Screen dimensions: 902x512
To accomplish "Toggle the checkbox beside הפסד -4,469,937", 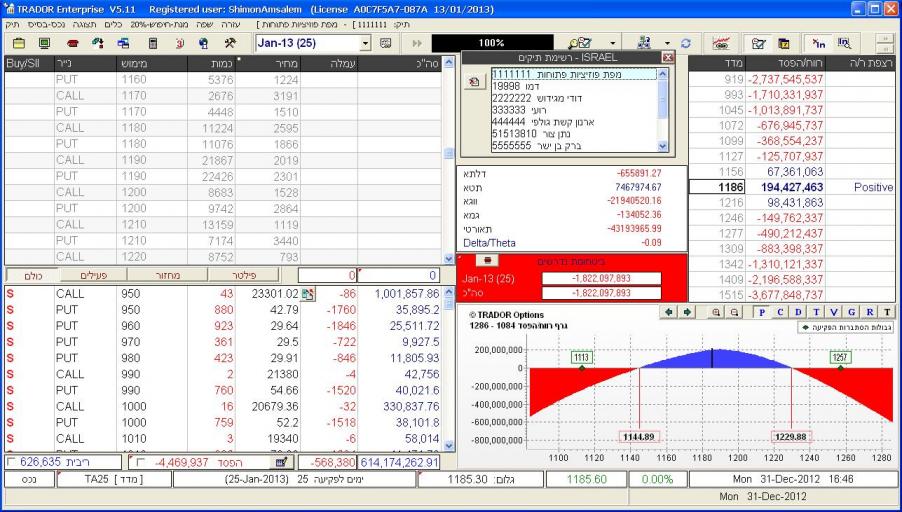I will [x=139, y=462].
